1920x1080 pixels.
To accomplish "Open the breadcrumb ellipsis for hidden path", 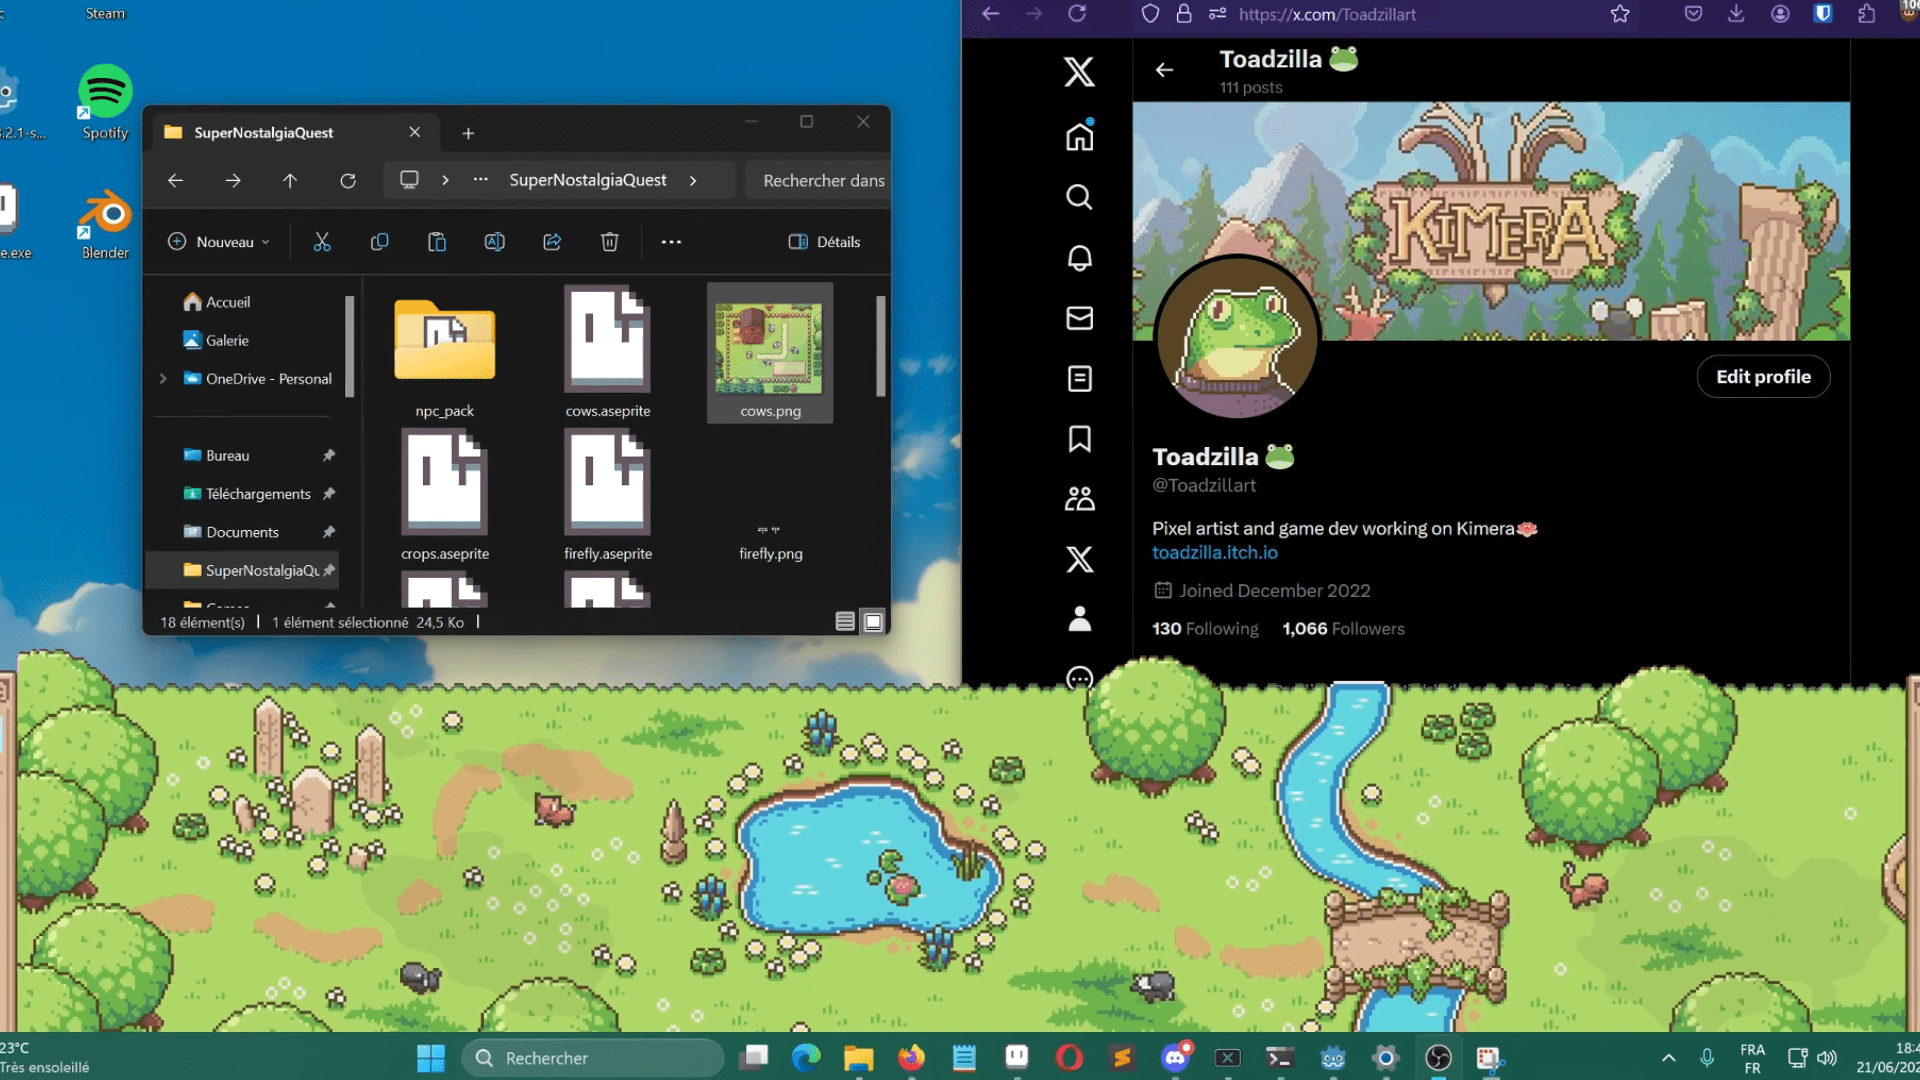I will pyautogui.click(x=481, y=180).
